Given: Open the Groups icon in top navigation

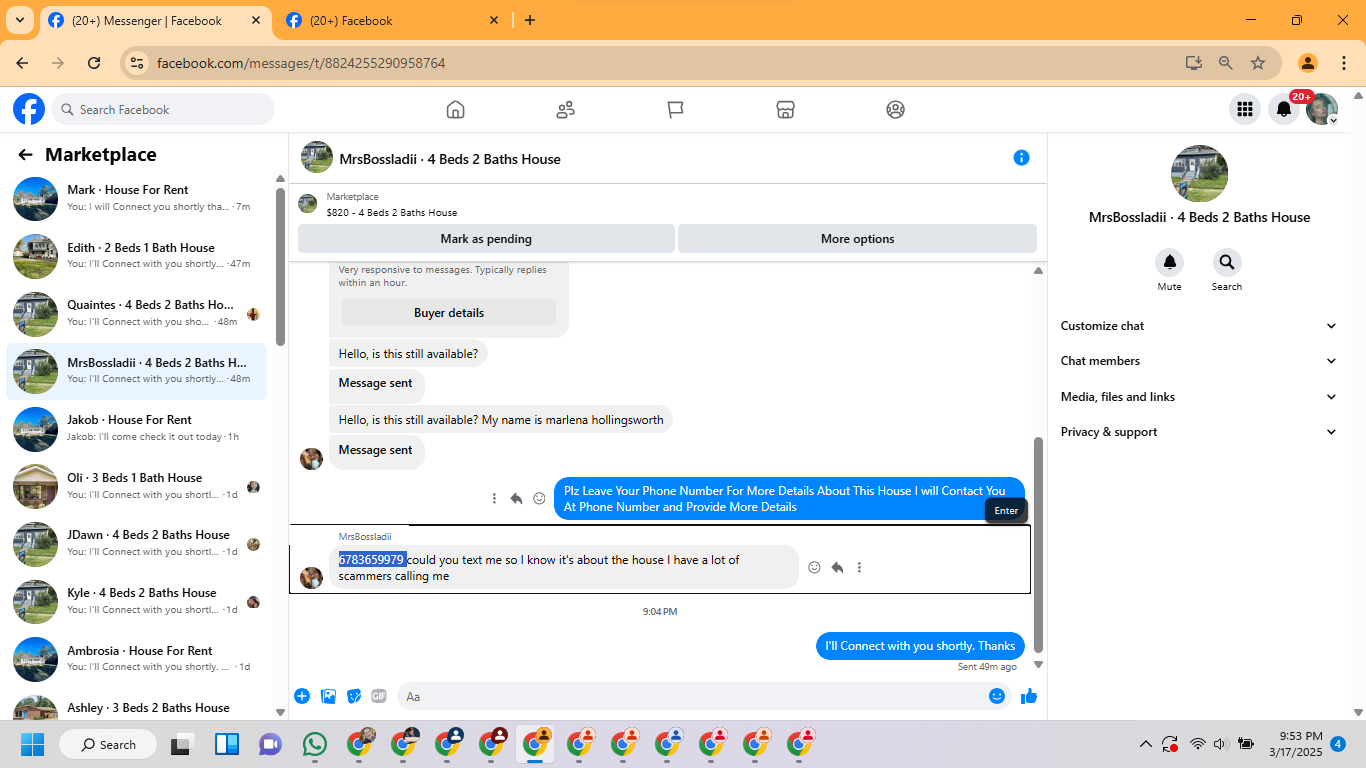Looking at the screenshot, I should [896, 110].
